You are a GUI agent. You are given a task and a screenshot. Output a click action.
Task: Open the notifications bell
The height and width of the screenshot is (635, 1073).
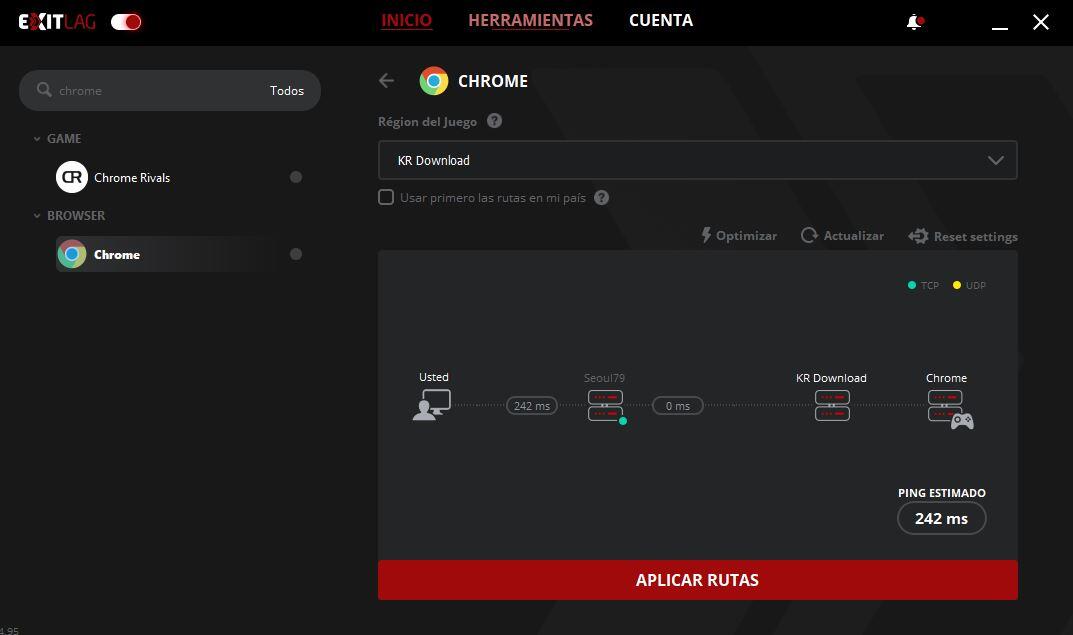tap(914, 23)
